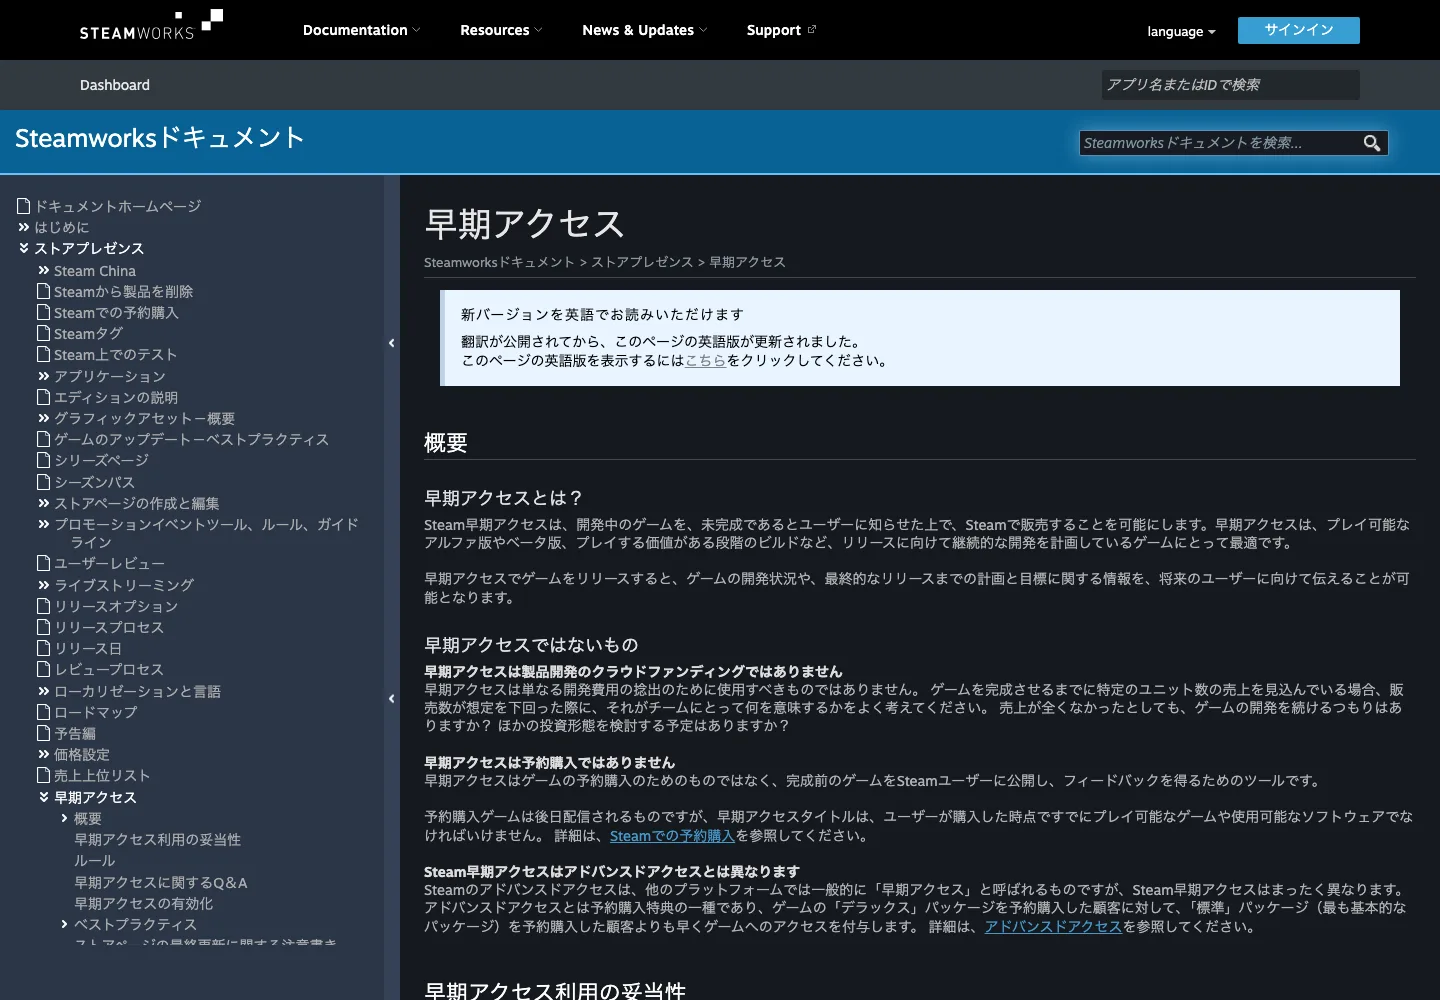Image resolution: width=1440 pixels, height=1000 pixels.
Task: Expand ローカリゼーションと言語 tree item
Action: pyautogui.click(x=44, y=691)
